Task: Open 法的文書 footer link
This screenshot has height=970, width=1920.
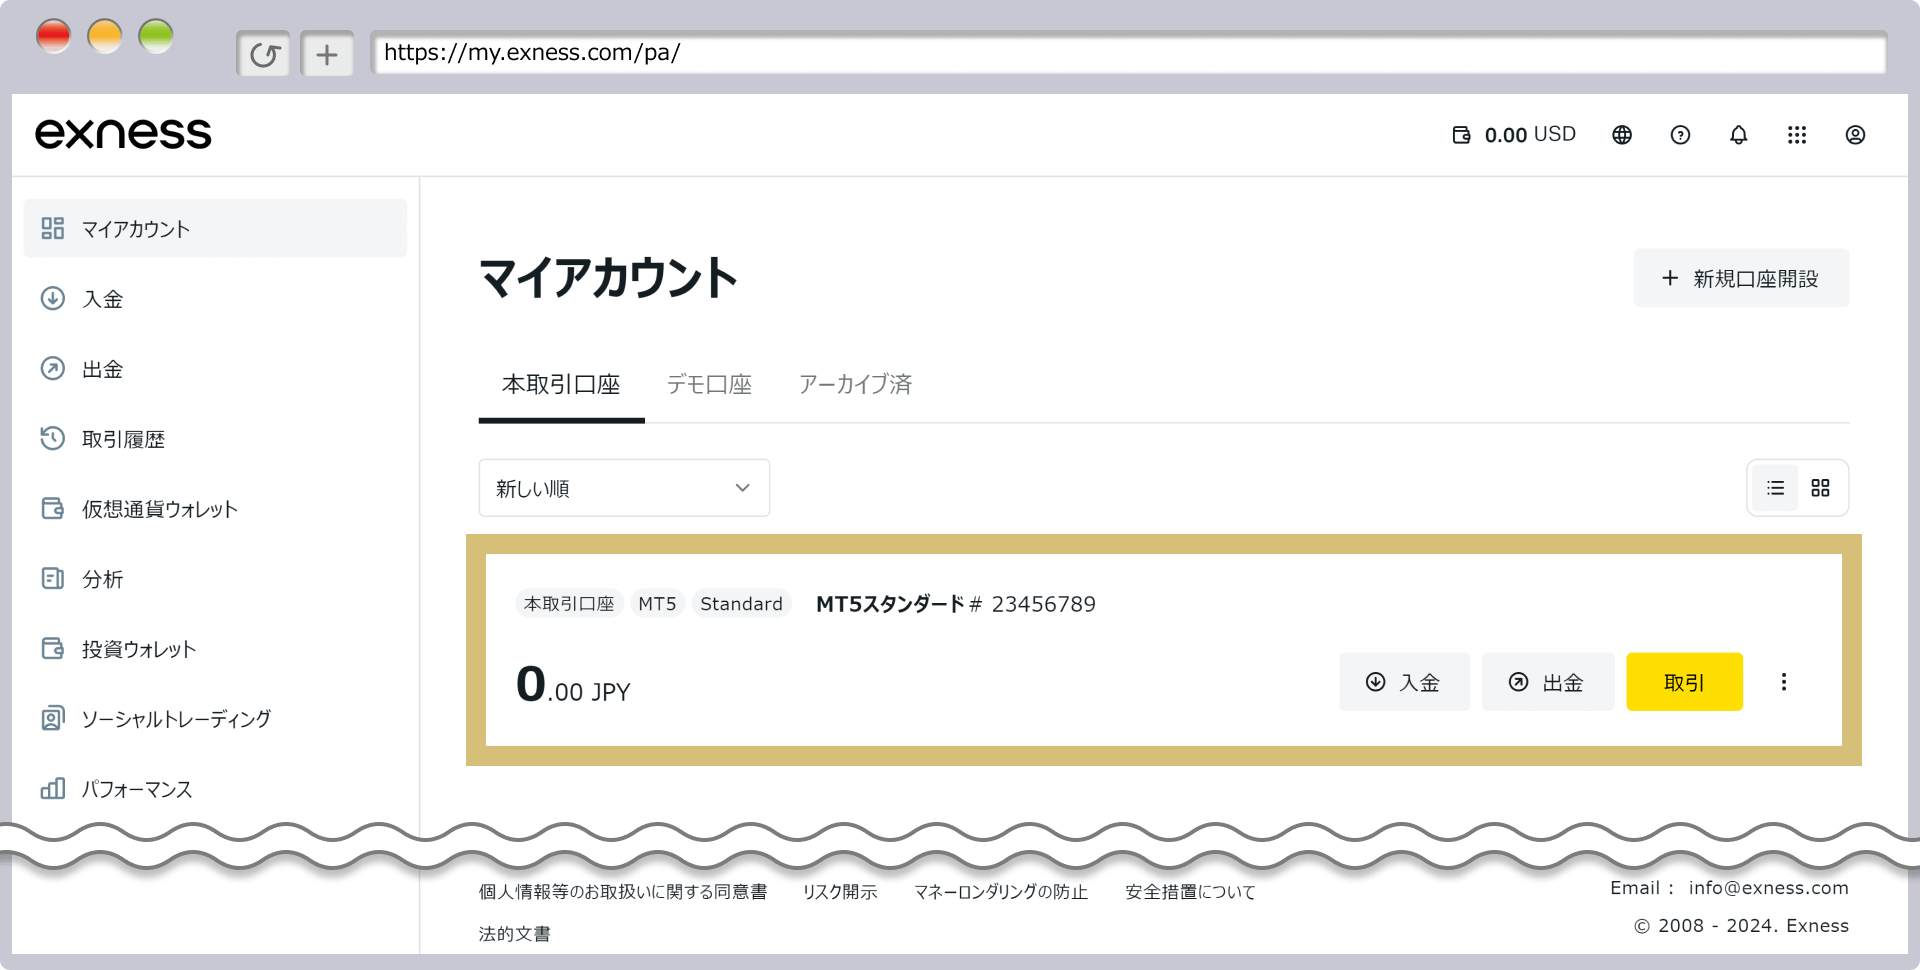Action: pos(514,934)
